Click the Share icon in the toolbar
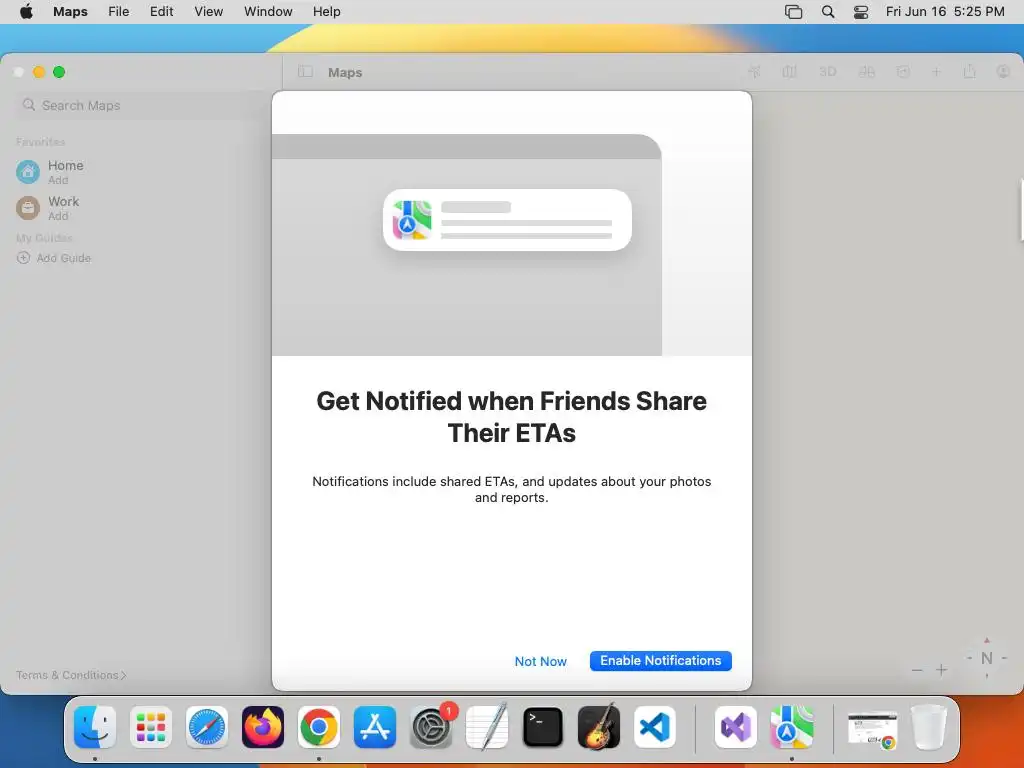Screen dimensions: 1024x768 pyautogui.click(x=969, y=72)
